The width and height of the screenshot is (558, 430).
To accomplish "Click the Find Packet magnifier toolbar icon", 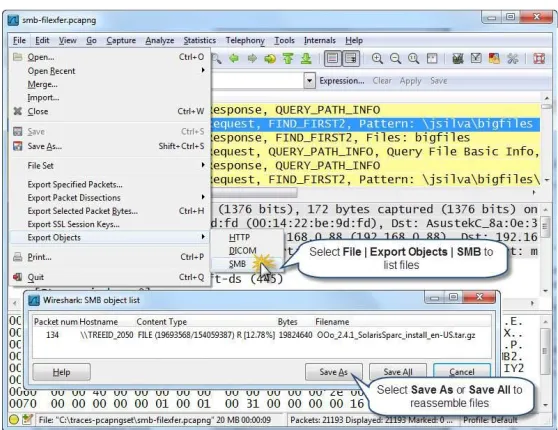I will [x=216, y=59].
